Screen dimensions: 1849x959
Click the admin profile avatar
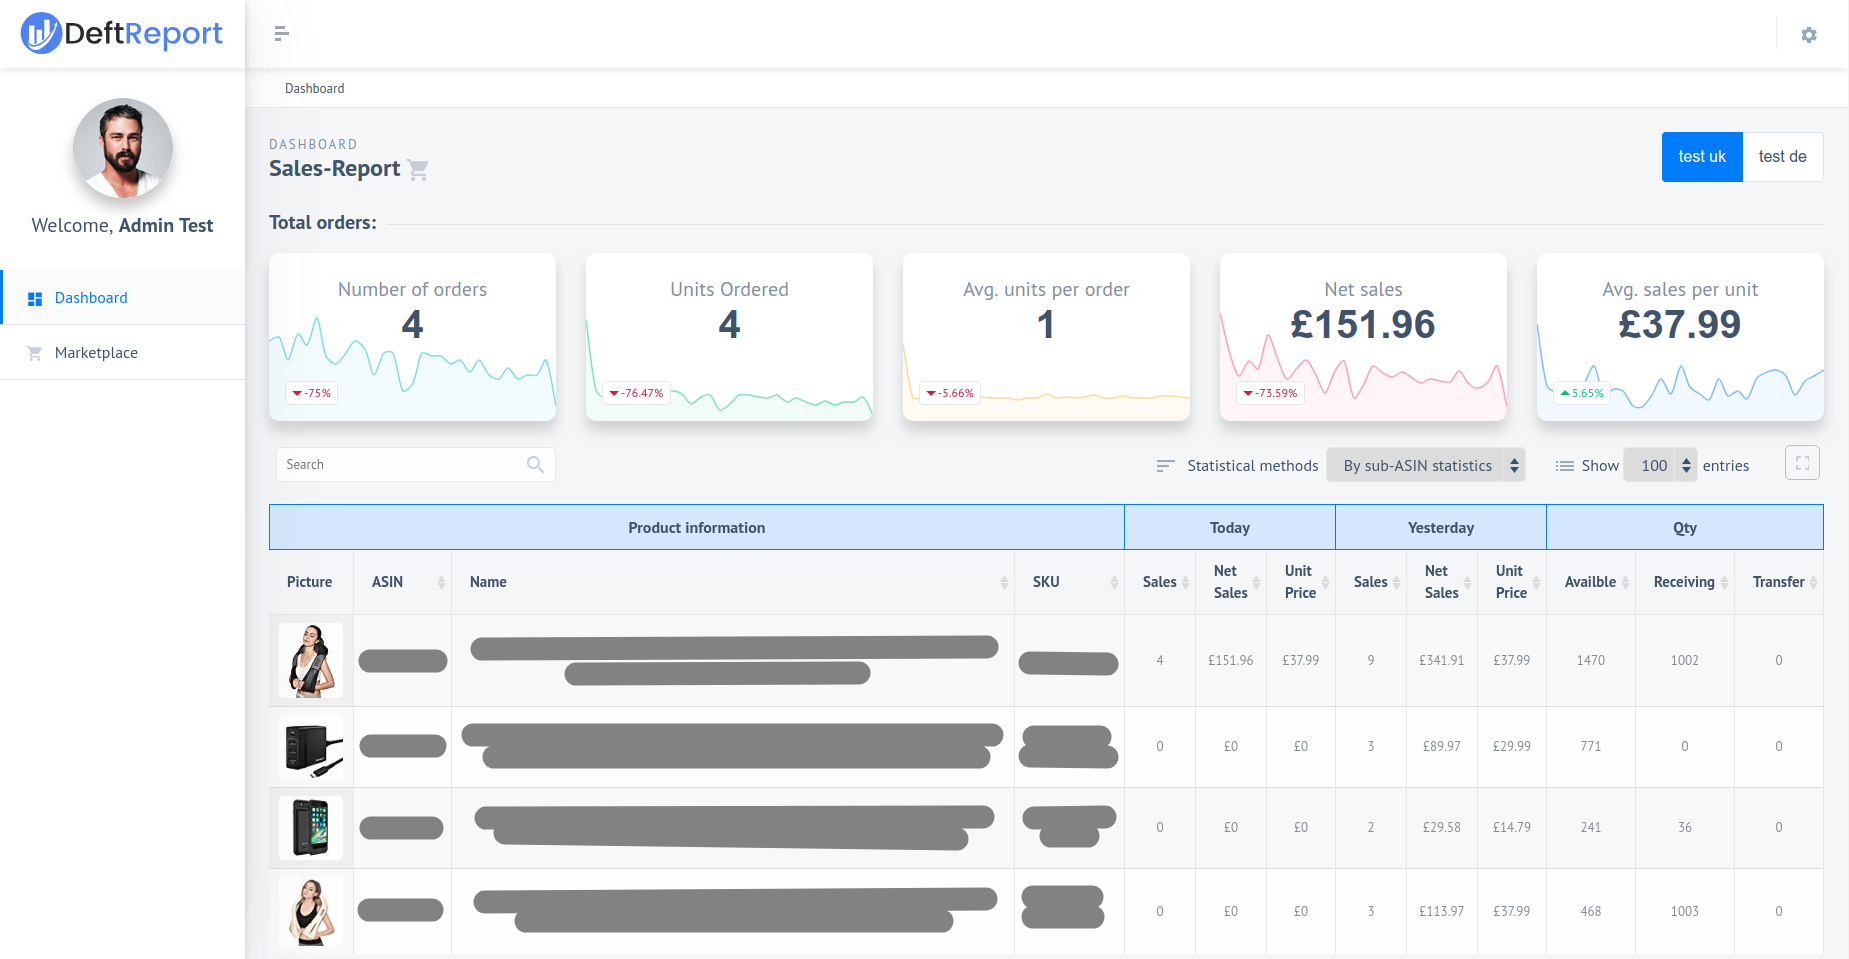coord(123,148)
